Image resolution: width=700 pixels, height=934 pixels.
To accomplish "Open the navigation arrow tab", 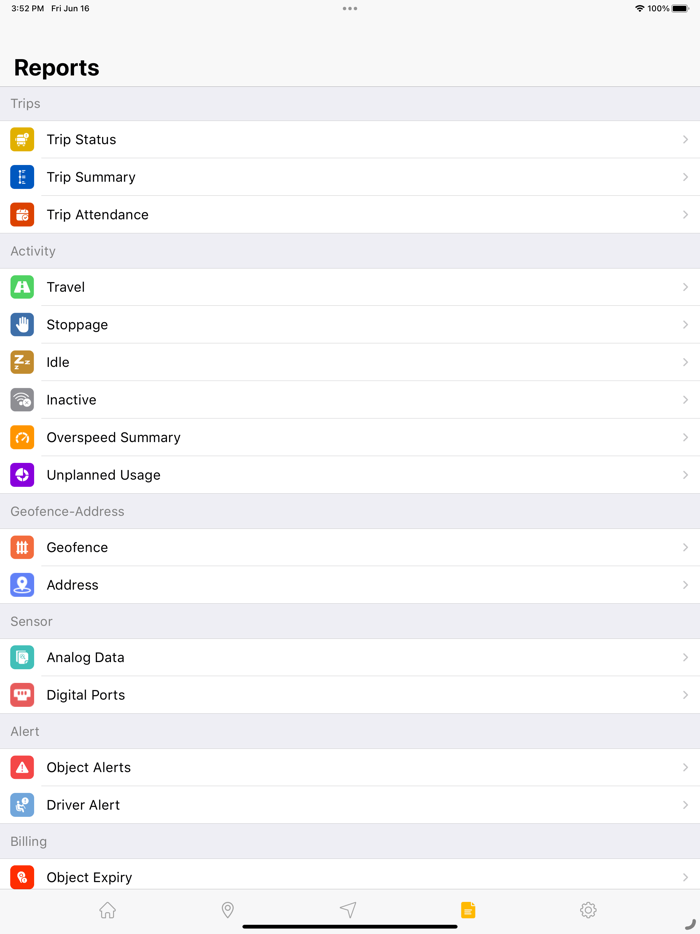I will click(348, 910).
